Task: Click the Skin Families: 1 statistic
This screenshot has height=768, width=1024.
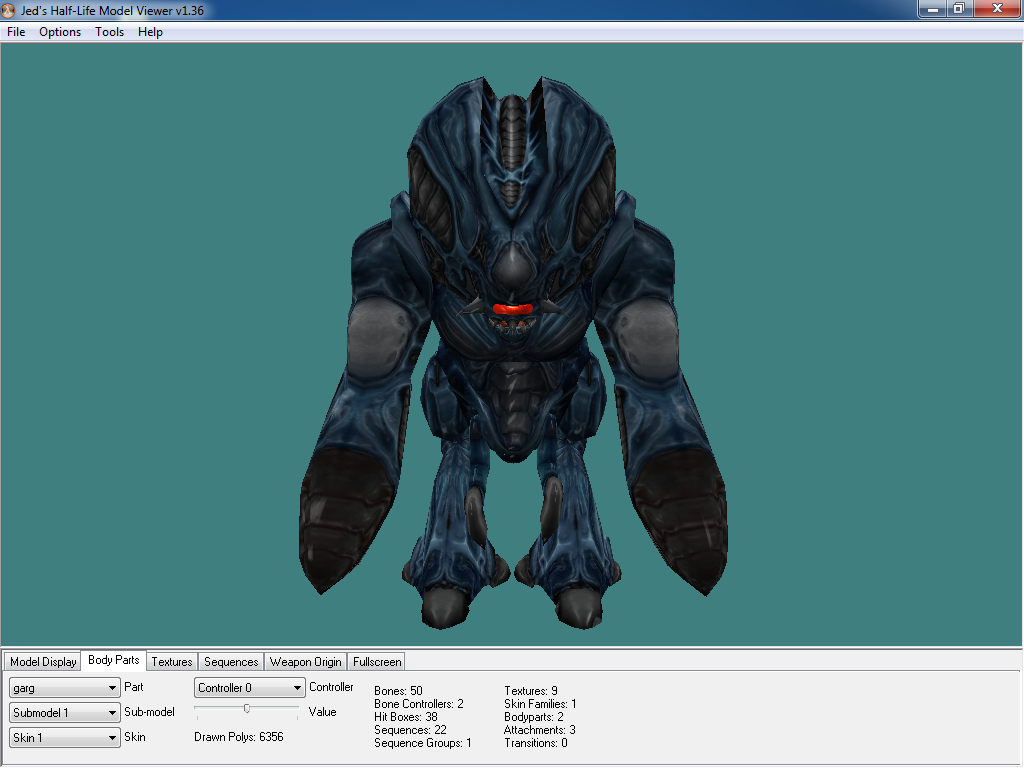Action: point(540,704)
